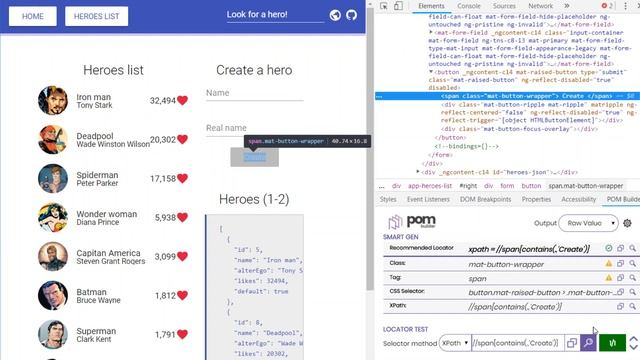Open the Accessibility pane tab
Image resolution: width=640 pixels, height=360 pixels.
point(578,199)
